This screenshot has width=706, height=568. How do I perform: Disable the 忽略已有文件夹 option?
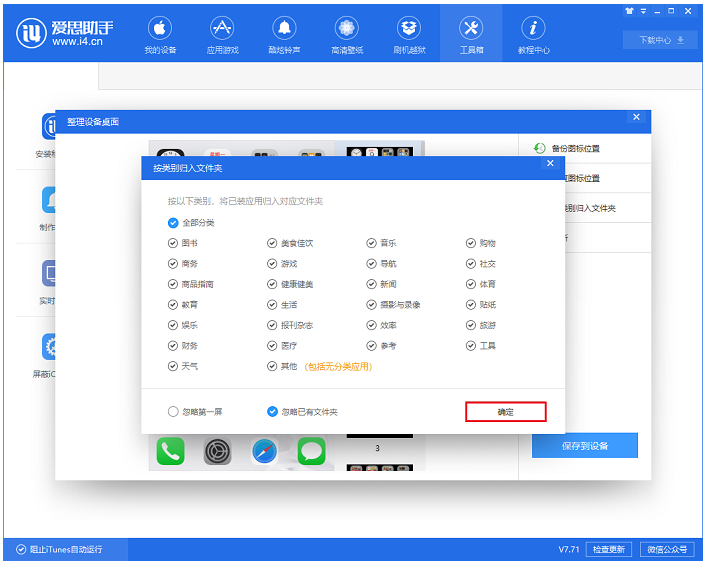[x=272, y=412]
